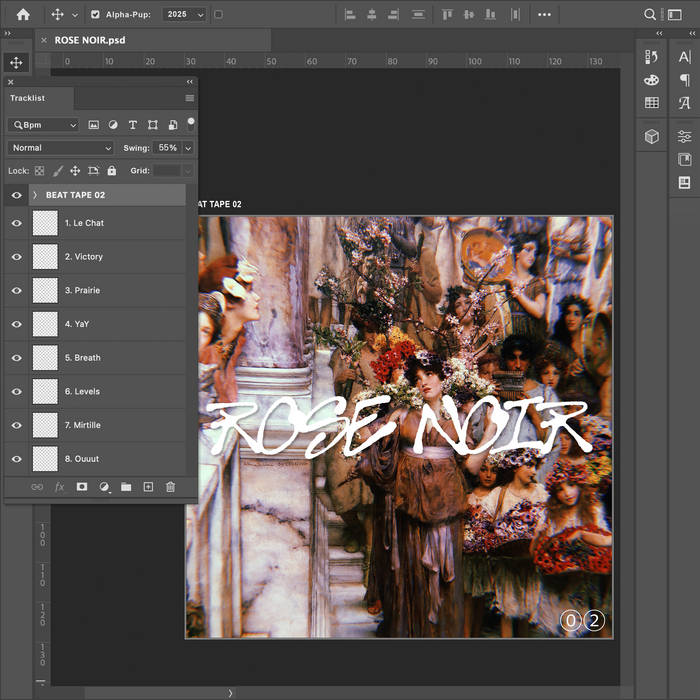Viewport: 700px width, 700px height.
Task: Select the Move tool in the left toolbar
Action: pyautogui.click(x=16, y=62)
